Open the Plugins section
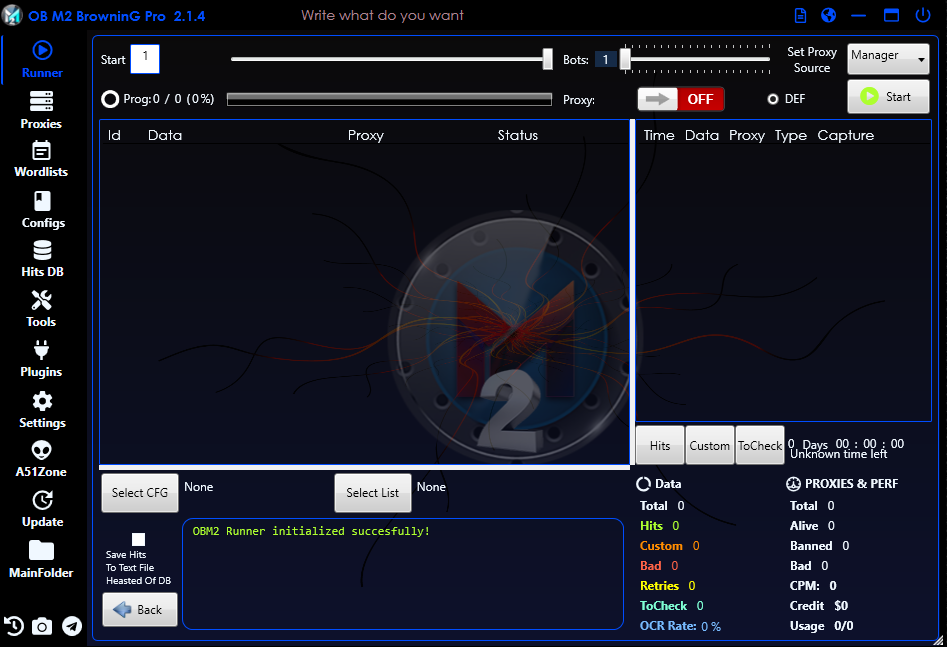Viewport: 947px width, 647px height. (x=41, y=359)
